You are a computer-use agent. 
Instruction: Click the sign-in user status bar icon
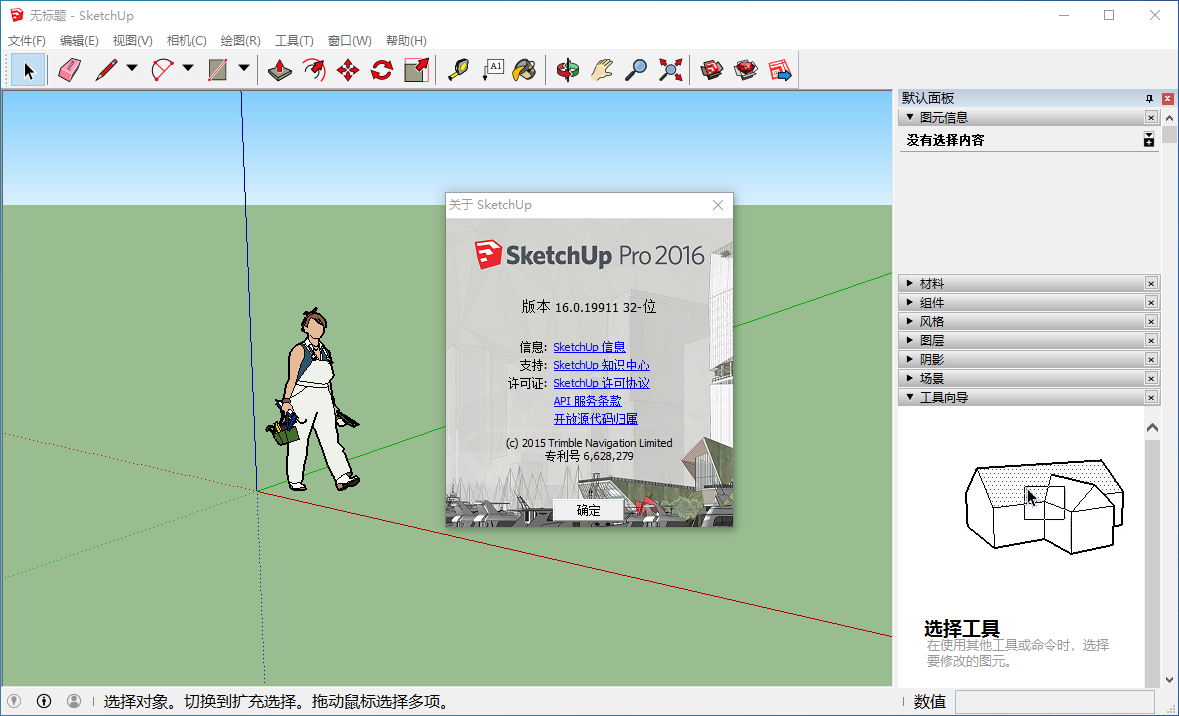(x=74, y=701)
